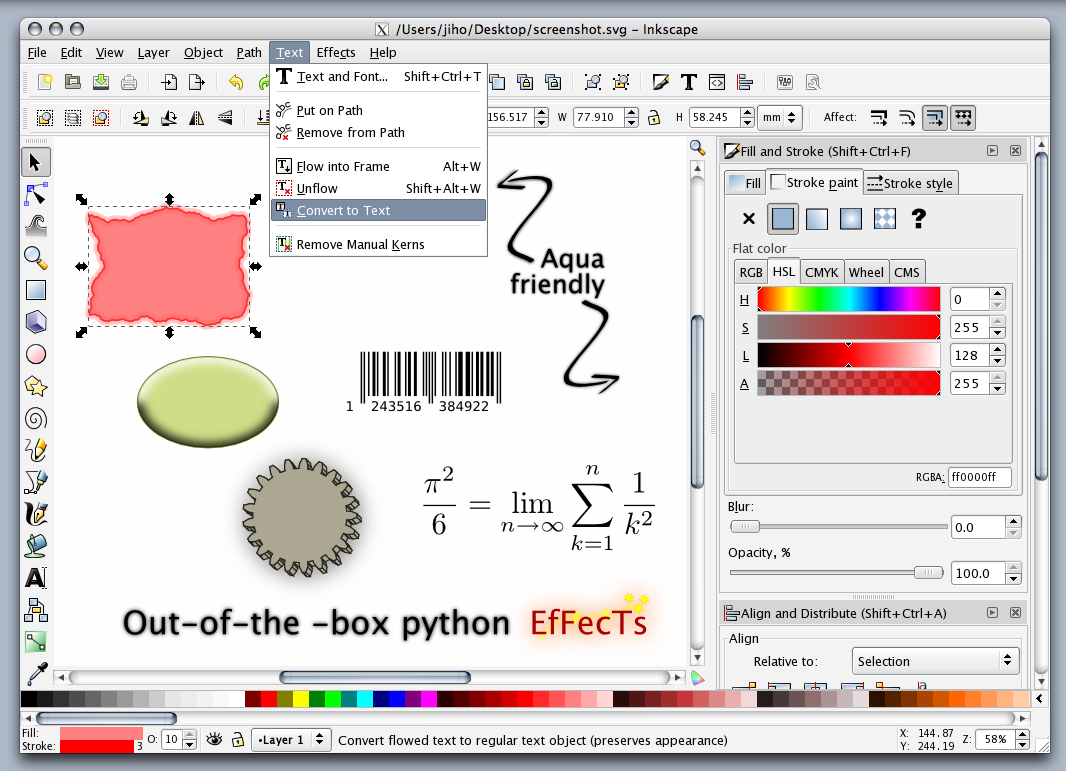Set stroke paint to no paint (X)
This screenshot has height=771, width=1066.
pyautogui.click(x=748, y=218)
